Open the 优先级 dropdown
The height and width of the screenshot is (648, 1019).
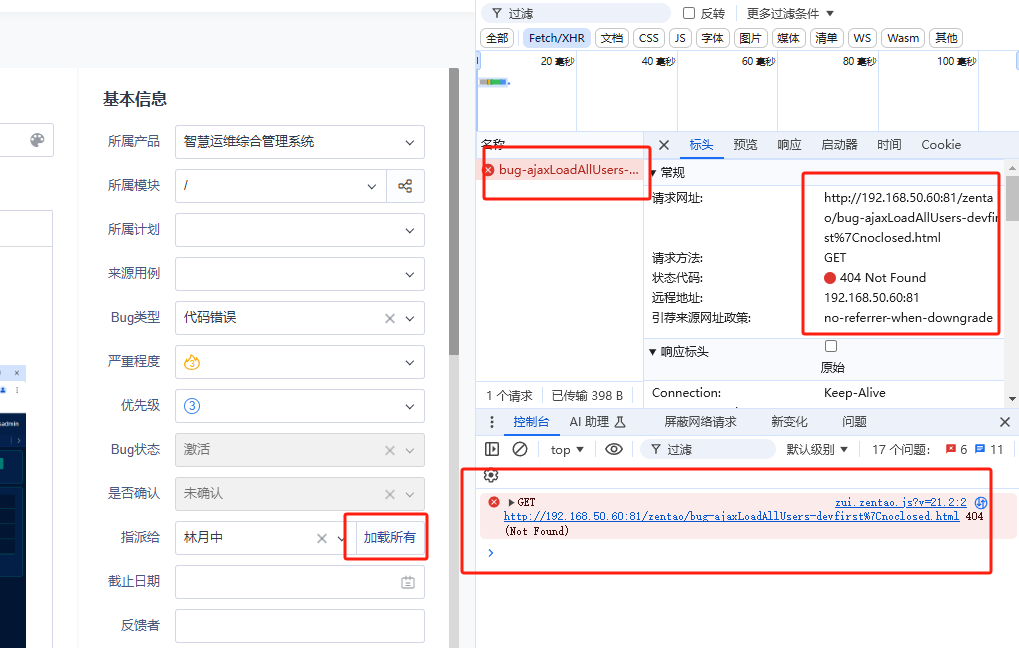click(300, 406)
